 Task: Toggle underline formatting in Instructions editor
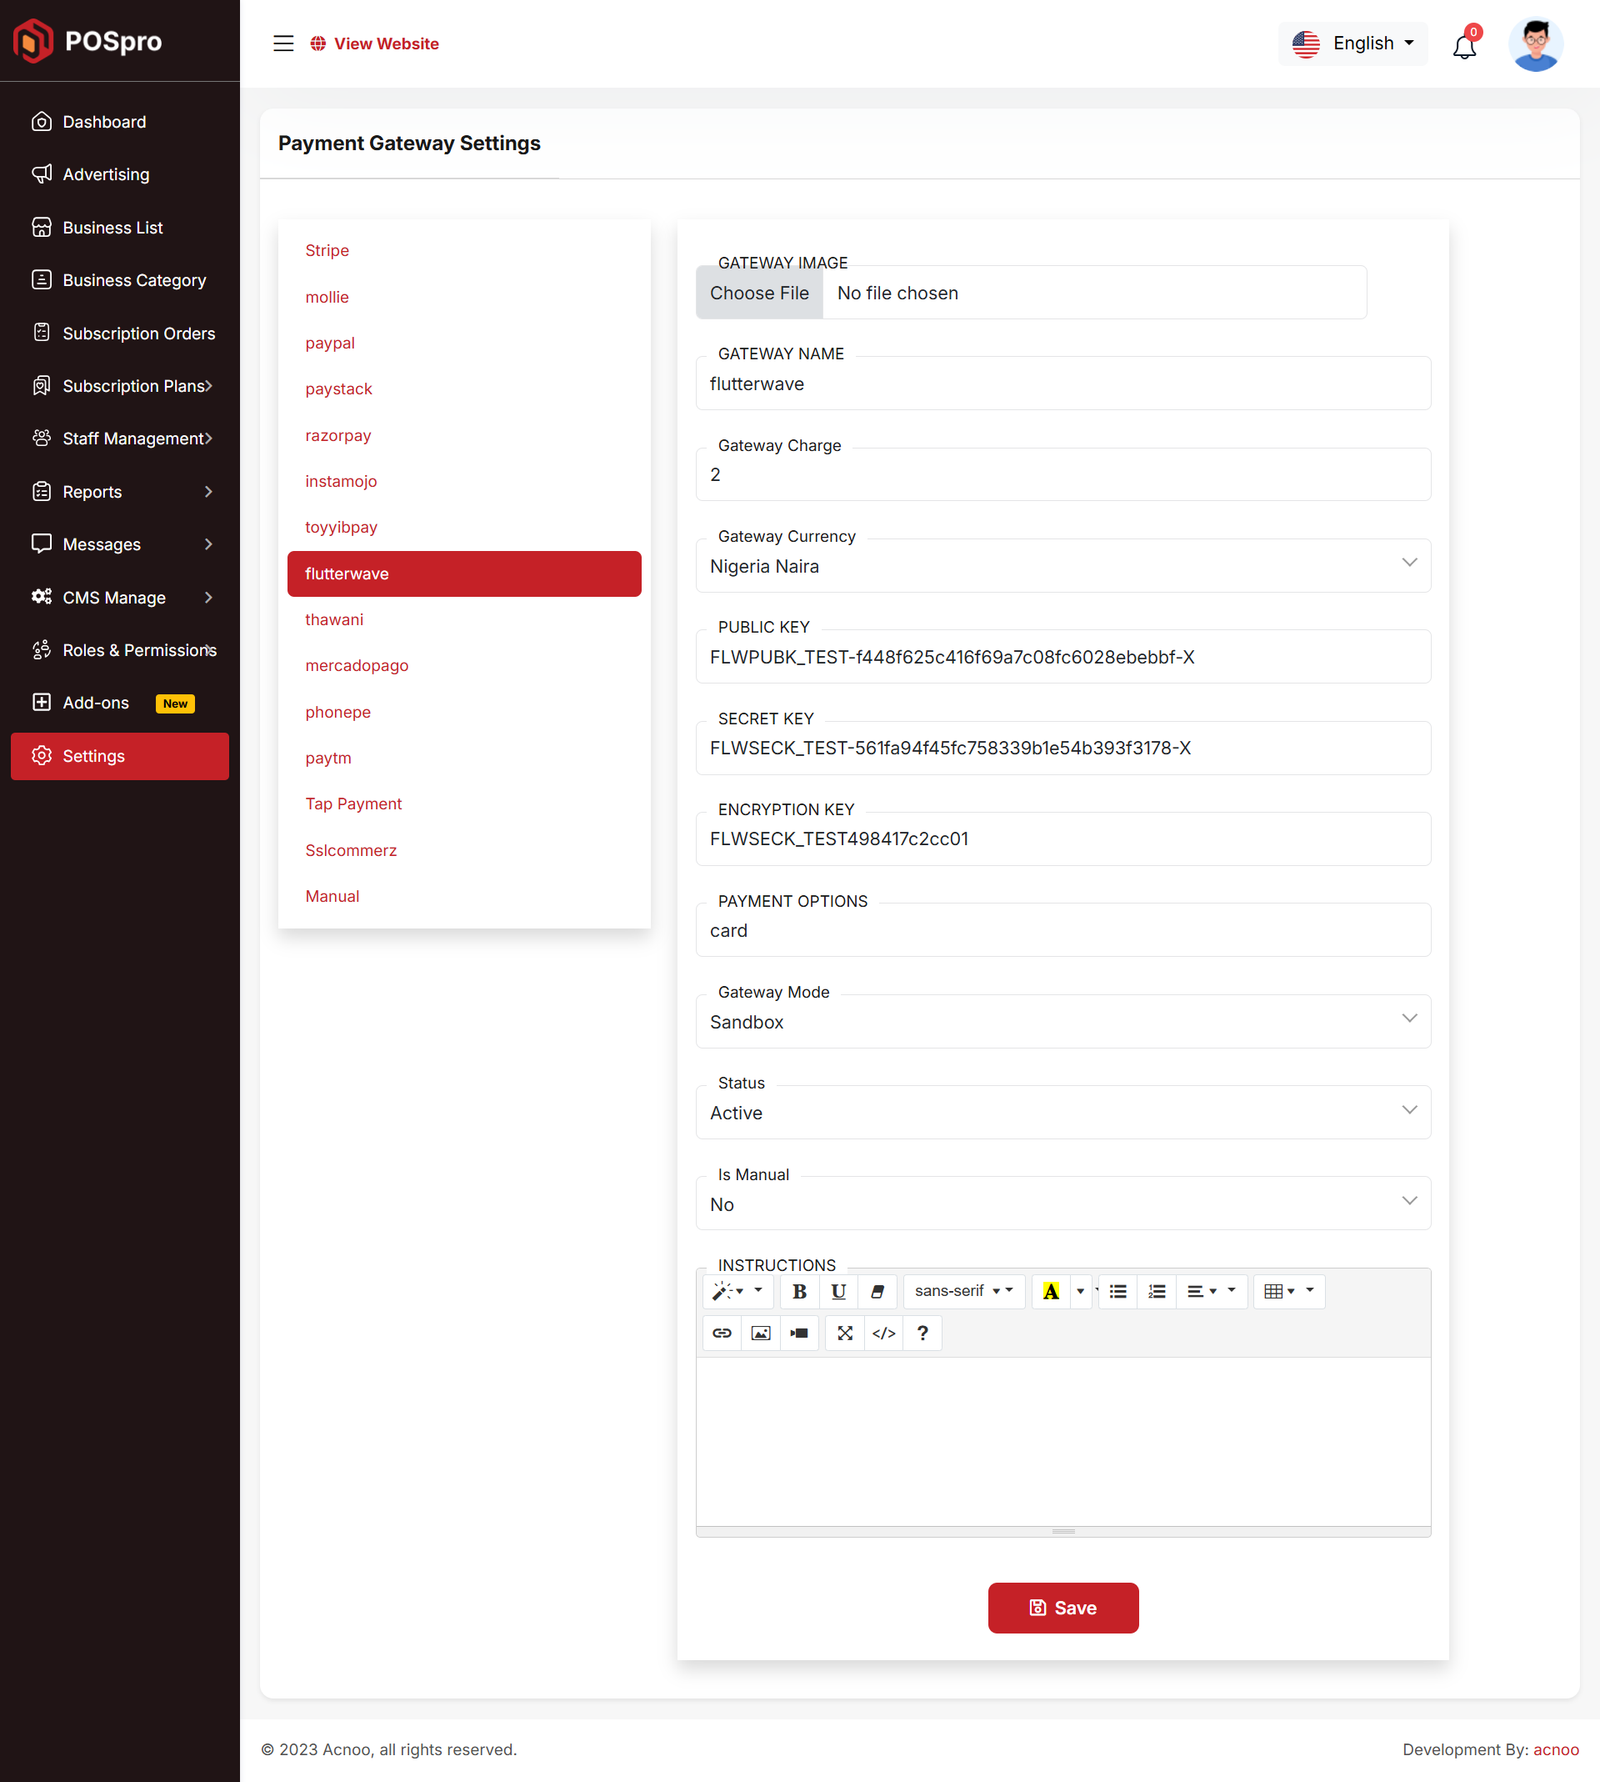point(838,1291)
